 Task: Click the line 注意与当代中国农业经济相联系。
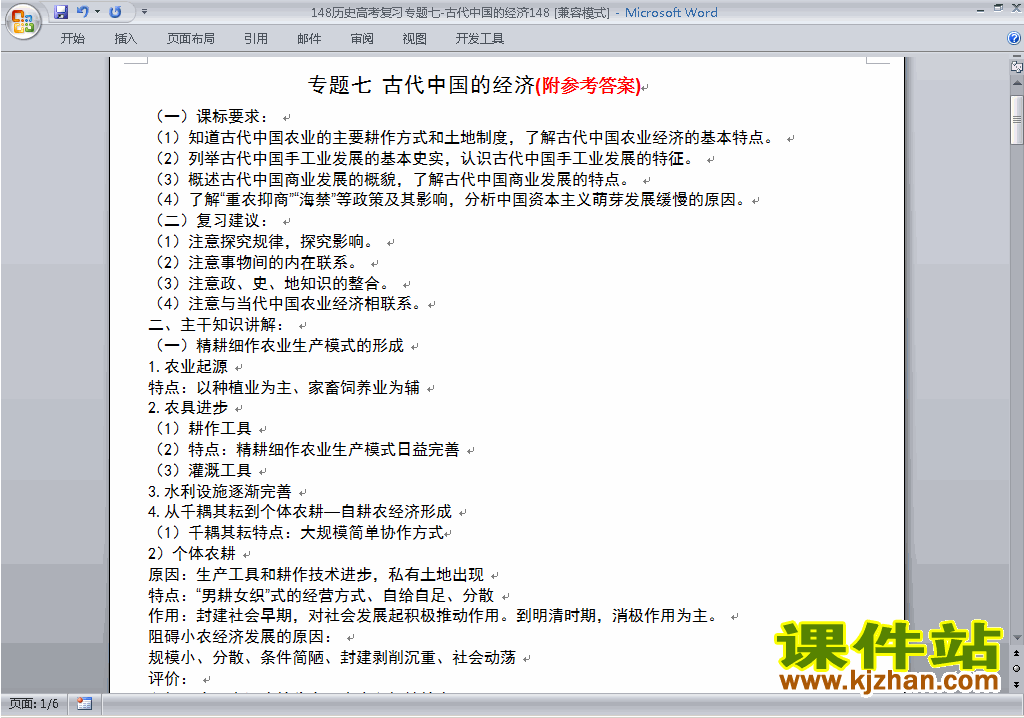pyautogui.click(x=291, y=303)
